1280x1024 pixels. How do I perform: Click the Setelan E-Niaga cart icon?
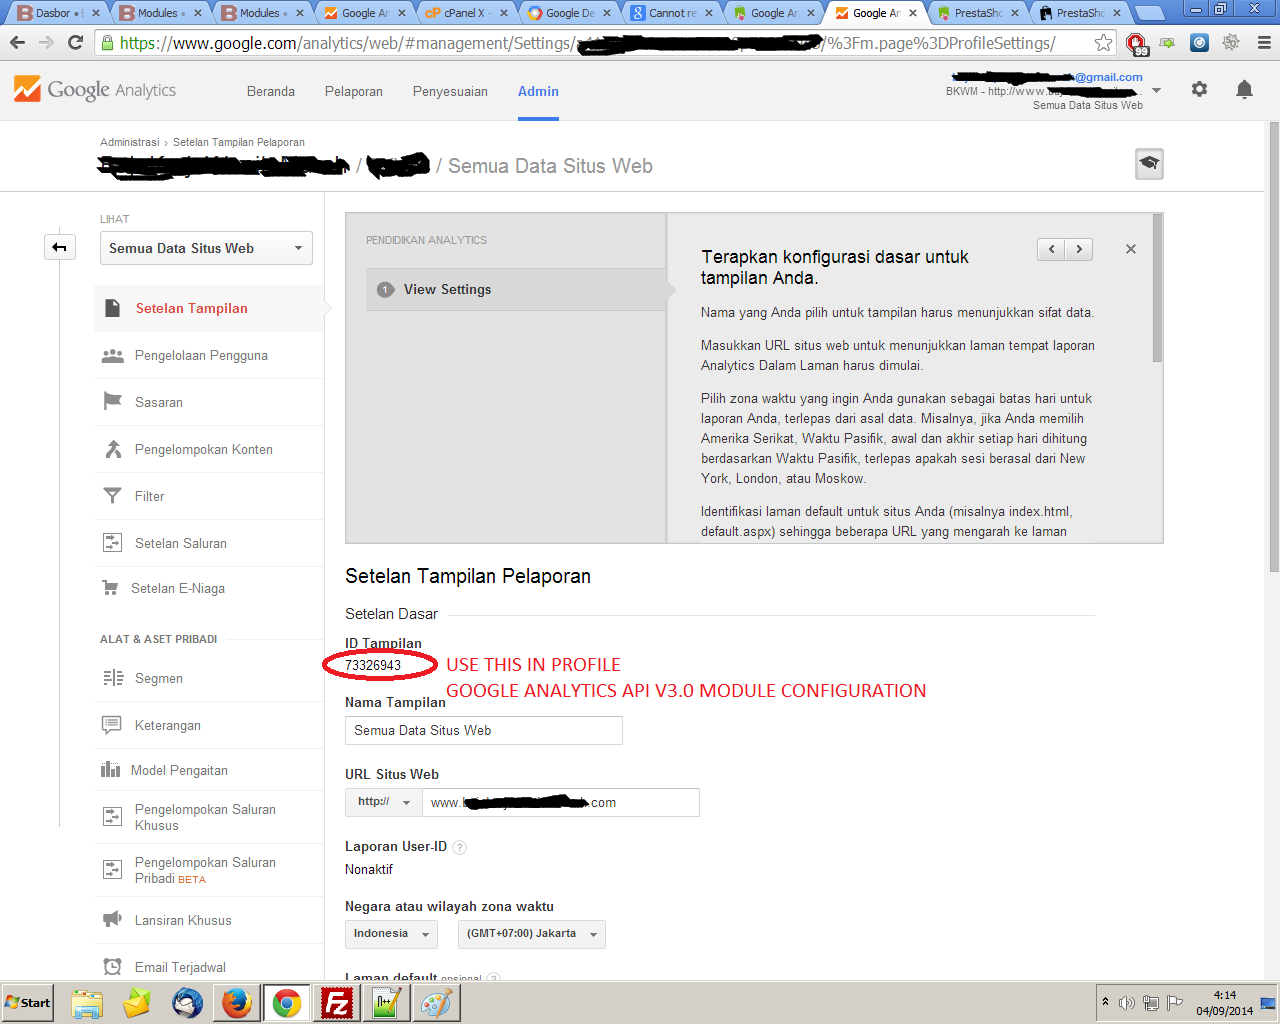[111, 588]
